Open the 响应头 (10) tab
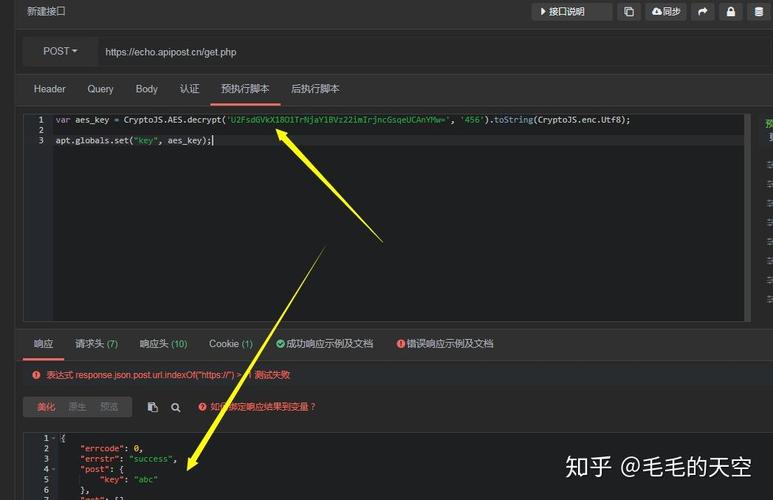The height and width of the screenshot is (500, 773). (163, 344)
